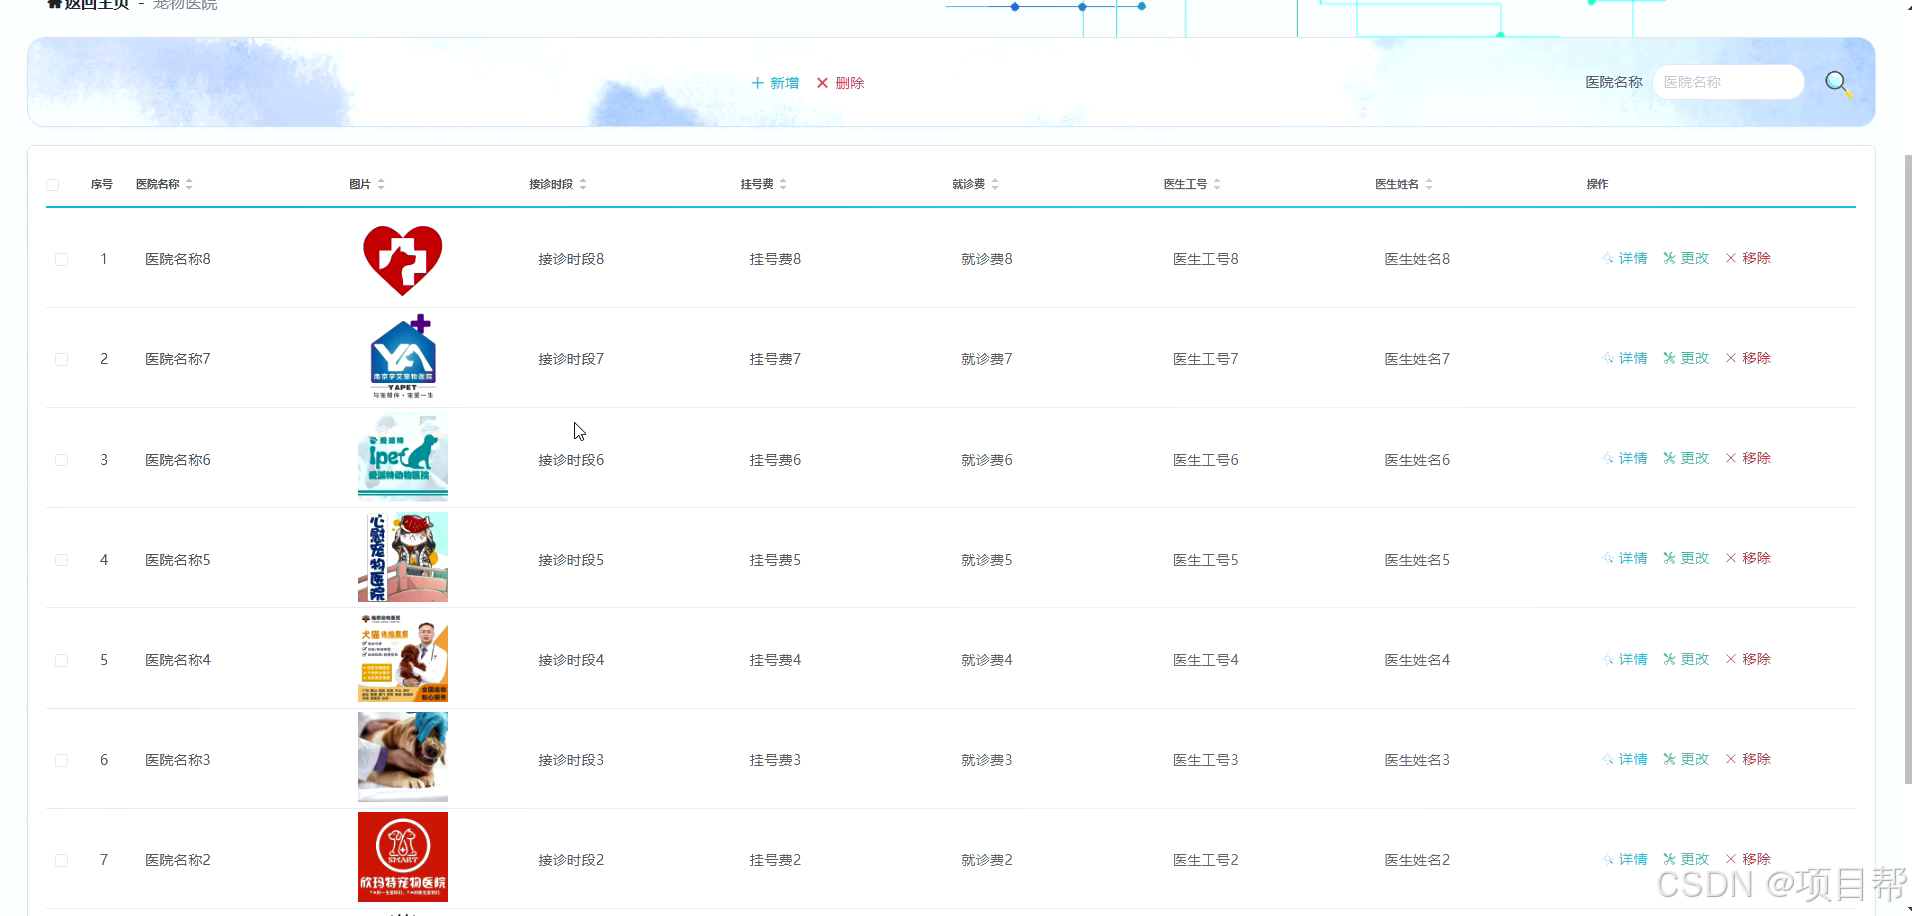The height and width of the screenshot is (916, 1912).
Task: Check the checkbox for row 医院名称2
Action: point(61,860)
